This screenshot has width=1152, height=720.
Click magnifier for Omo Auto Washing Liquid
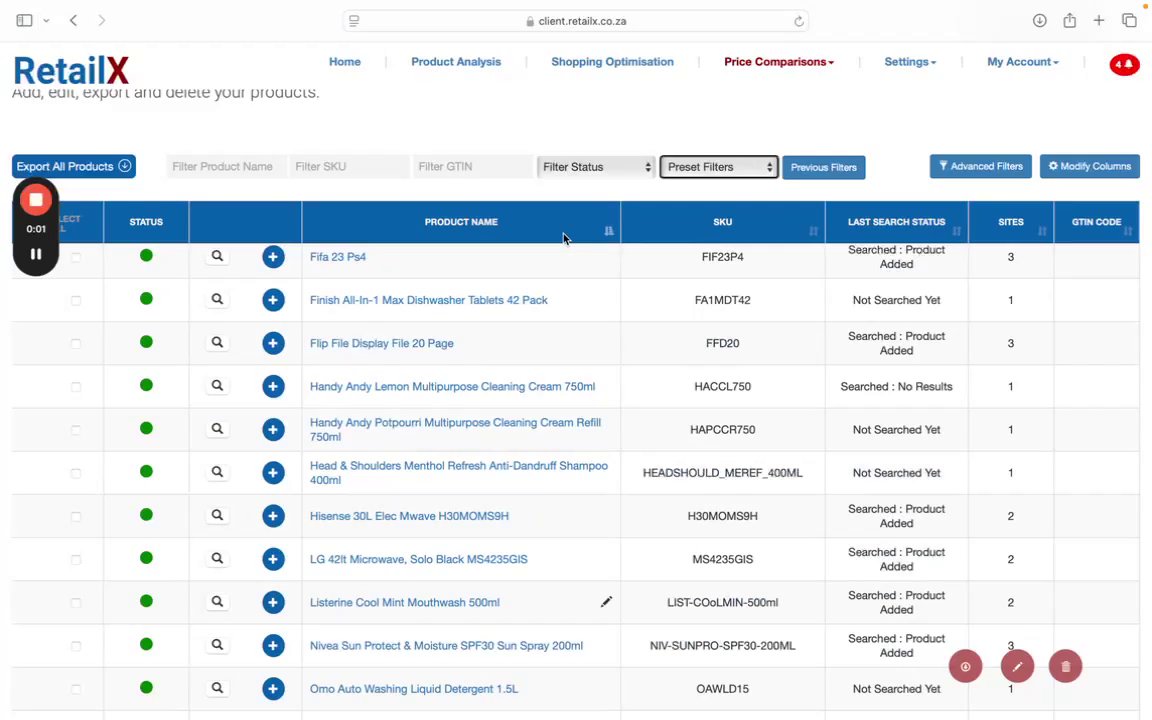pyautogui.click(x=217, y=688)
